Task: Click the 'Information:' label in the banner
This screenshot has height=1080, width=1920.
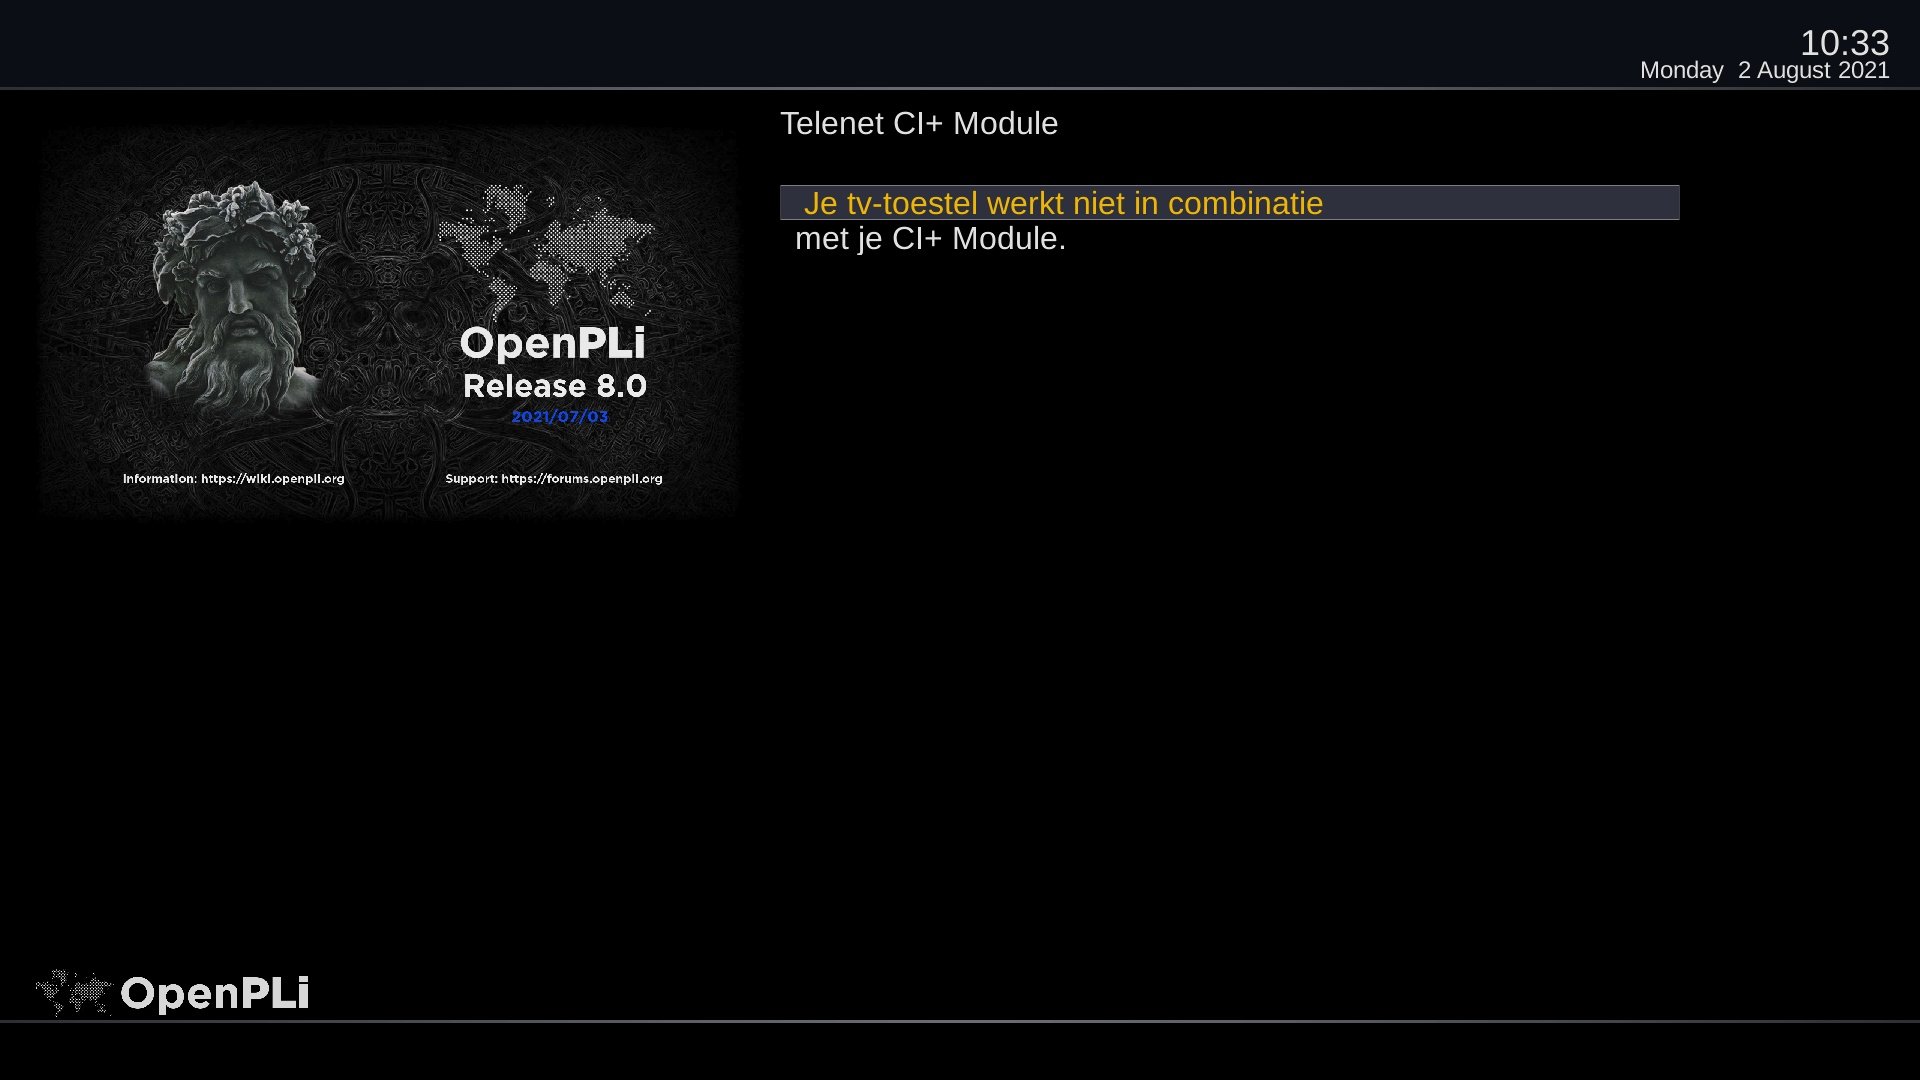Action: (160, 479)
